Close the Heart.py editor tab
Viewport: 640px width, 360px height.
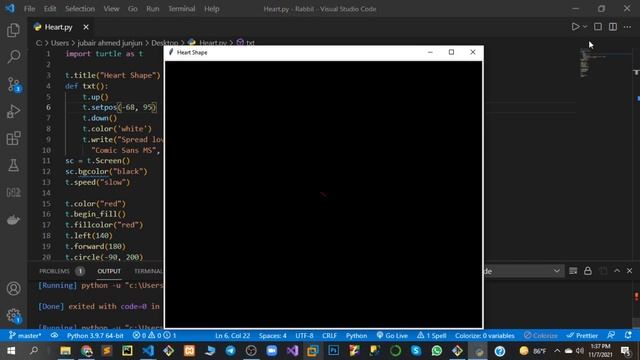click(x=86, y=27)
